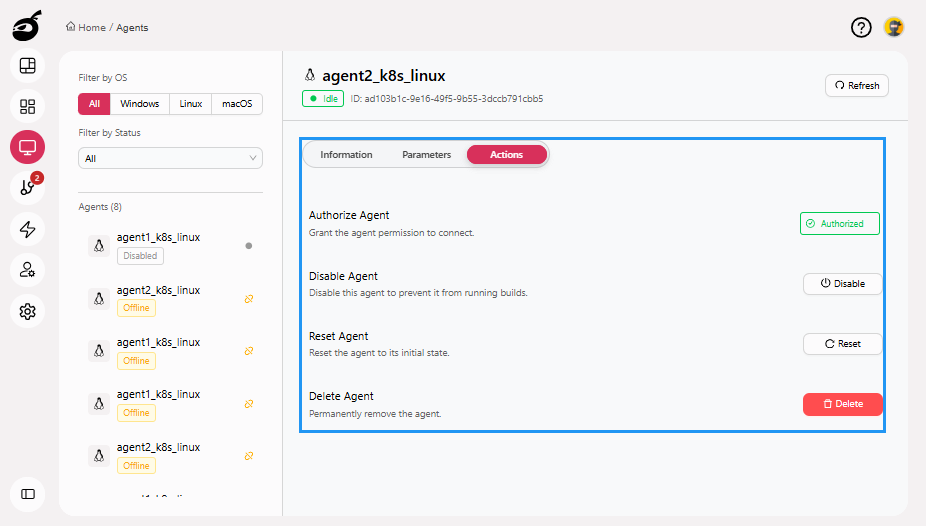Open the dashboard layout icon in sidebar
Viewport: 926px width, 526px height.
click(28, 66)
